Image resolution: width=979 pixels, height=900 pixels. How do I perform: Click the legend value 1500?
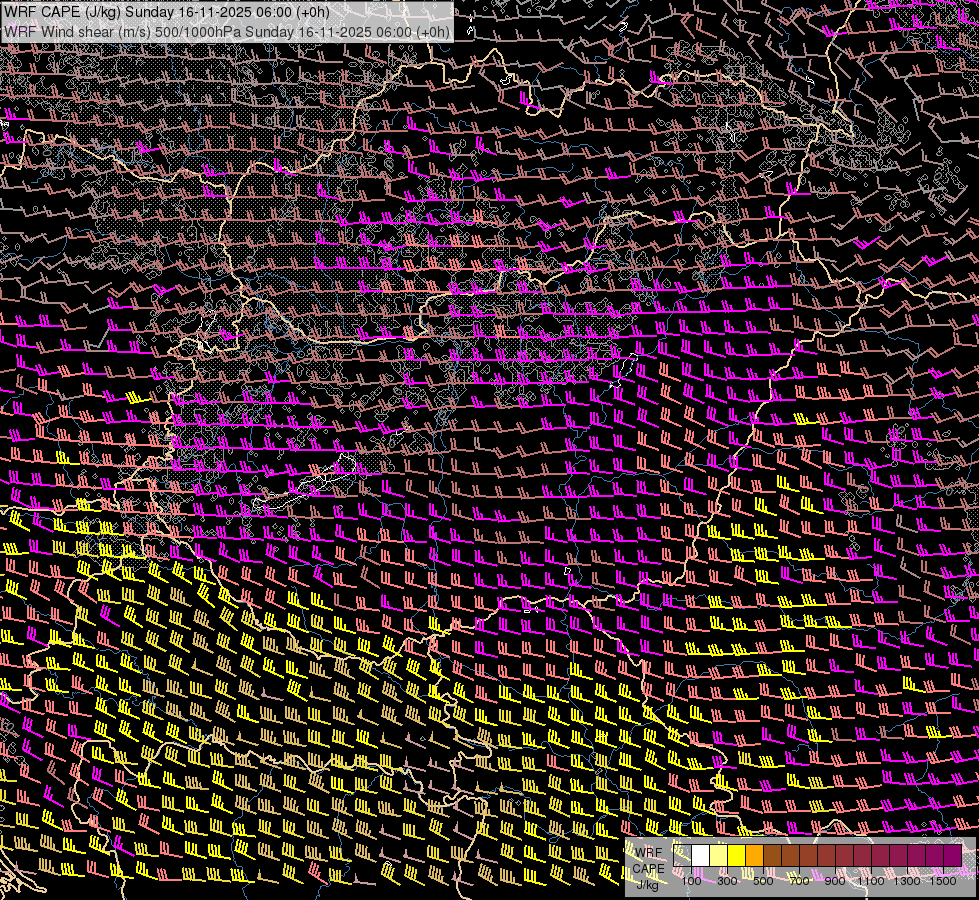943,881
